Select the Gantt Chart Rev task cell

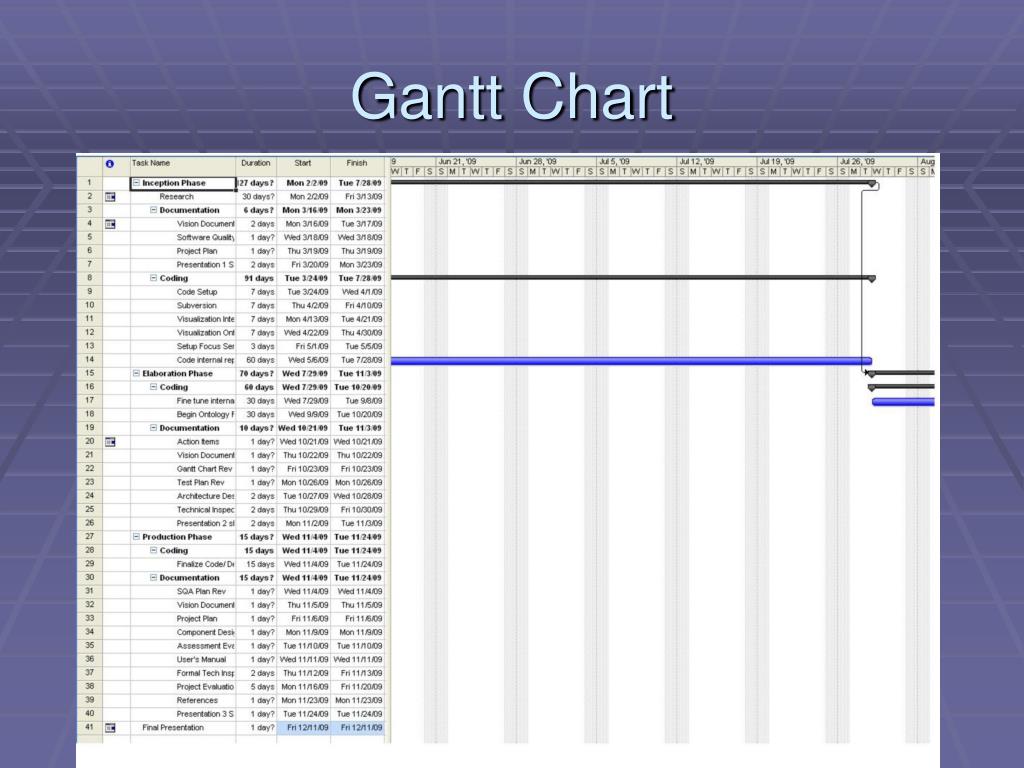click(x=183, y=469)
